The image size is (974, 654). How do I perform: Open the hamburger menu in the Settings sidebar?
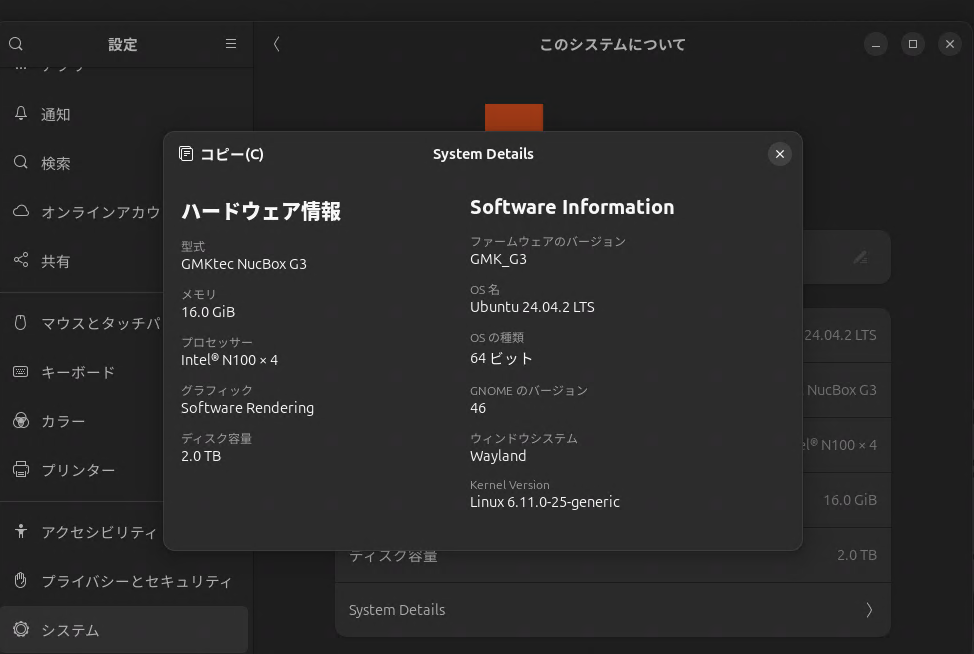(x=230, y=43)
